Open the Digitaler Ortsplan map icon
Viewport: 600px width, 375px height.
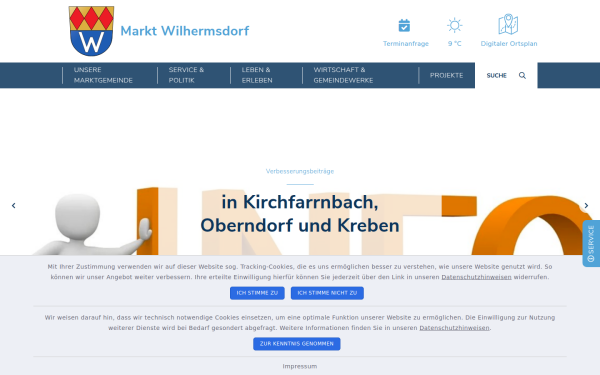508,24
